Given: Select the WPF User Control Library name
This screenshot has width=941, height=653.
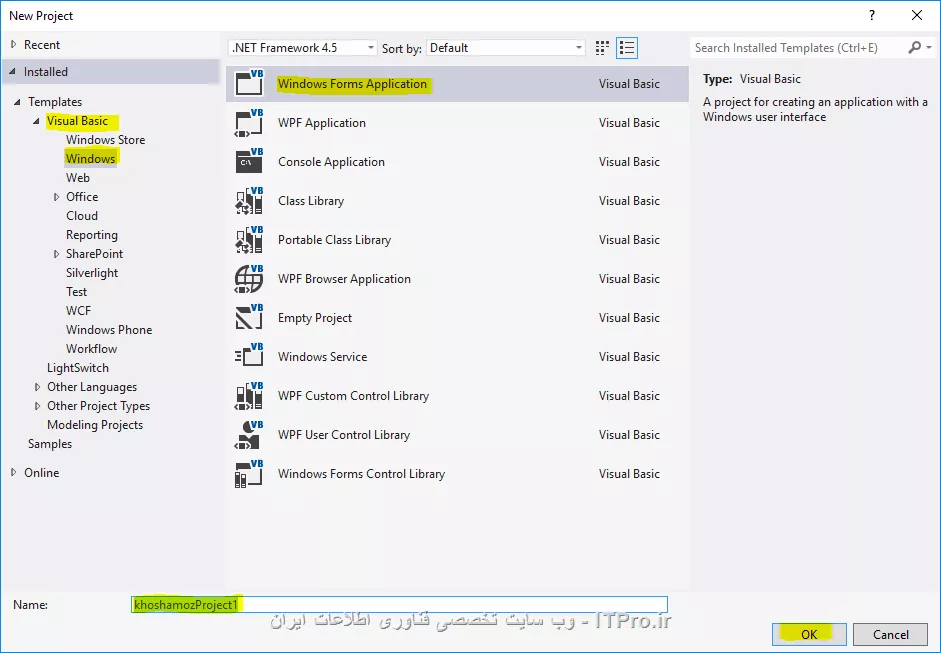Looking at the screenshot, I should (344, 435).
